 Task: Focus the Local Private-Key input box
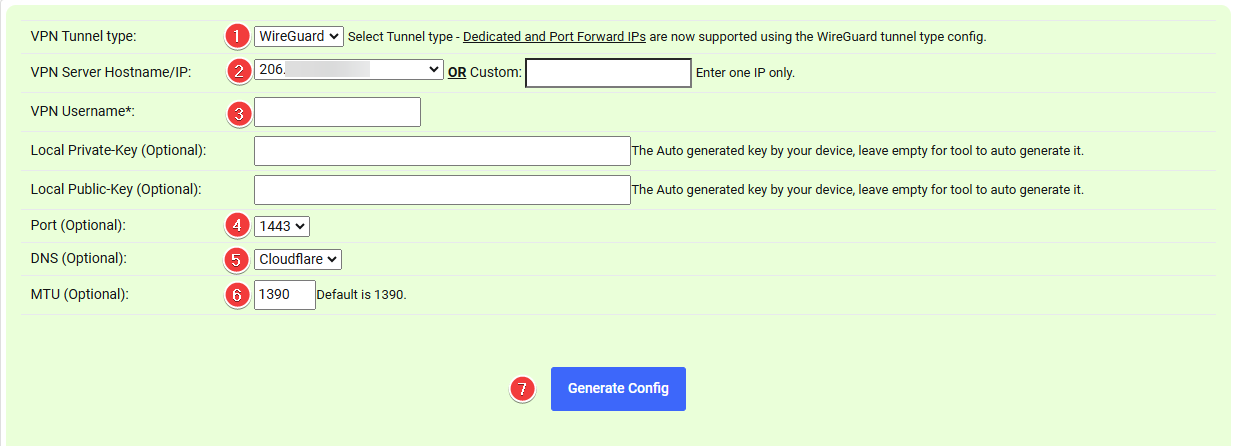[442, 151]
